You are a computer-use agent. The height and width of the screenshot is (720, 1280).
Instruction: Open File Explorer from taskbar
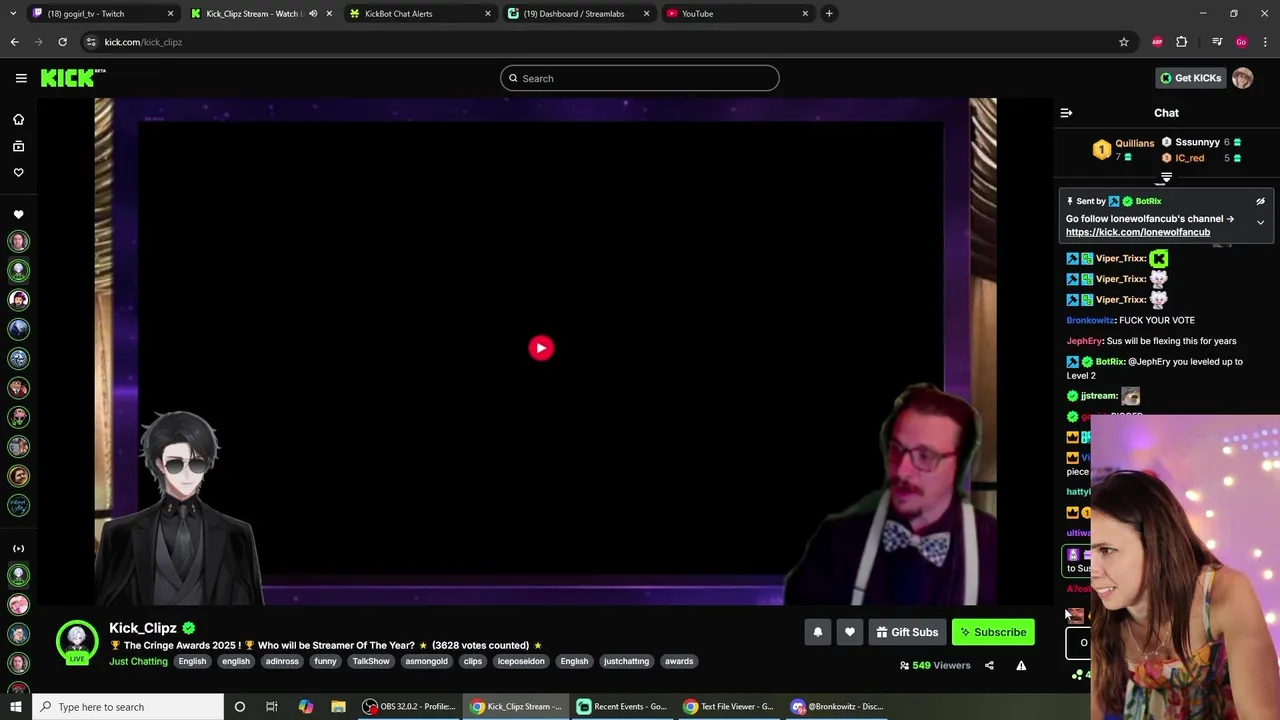(x=339, y=707)
